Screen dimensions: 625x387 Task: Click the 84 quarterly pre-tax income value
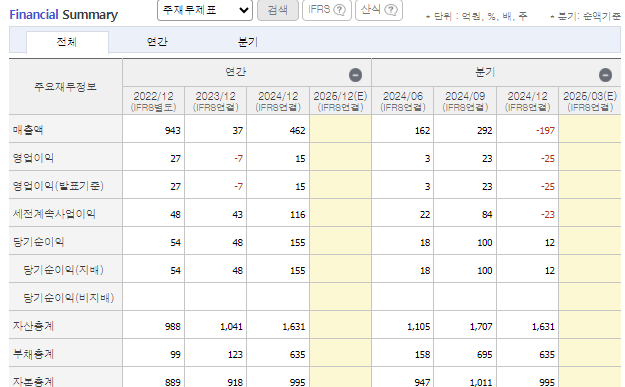(487, 214)
